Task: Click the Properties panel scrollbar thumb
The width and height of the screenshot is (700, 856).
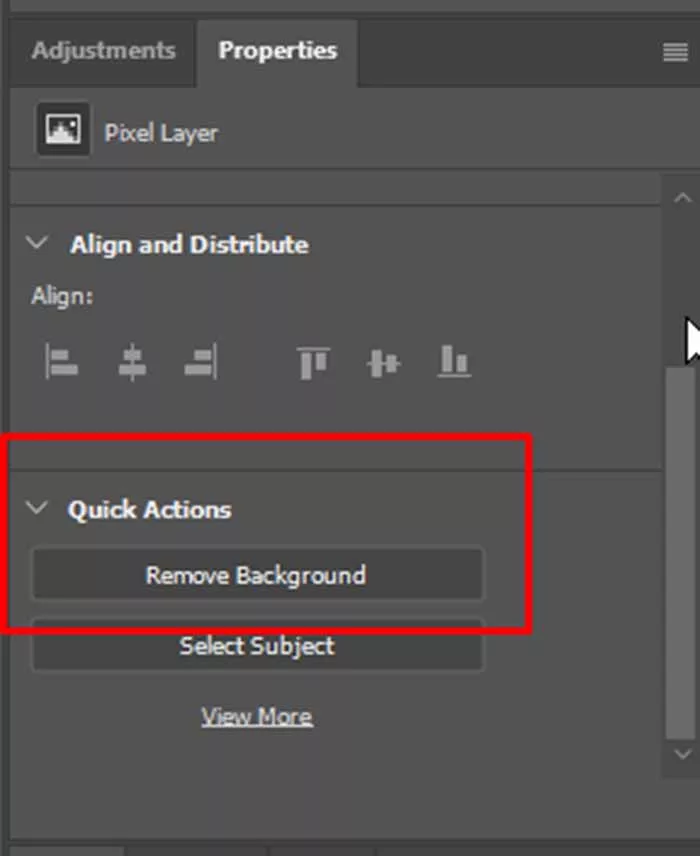Action: click(x=680, y=550)
